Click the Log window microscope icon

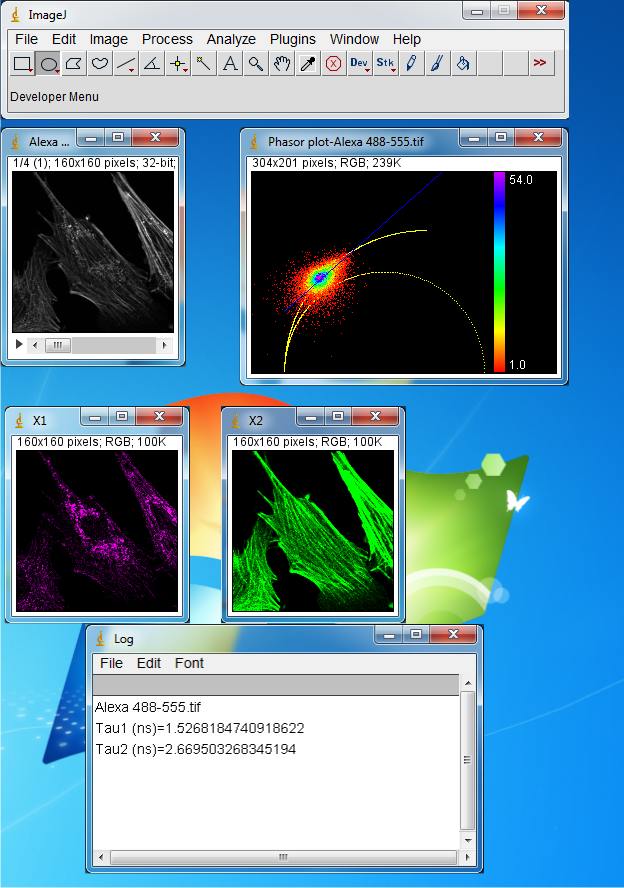101,639
